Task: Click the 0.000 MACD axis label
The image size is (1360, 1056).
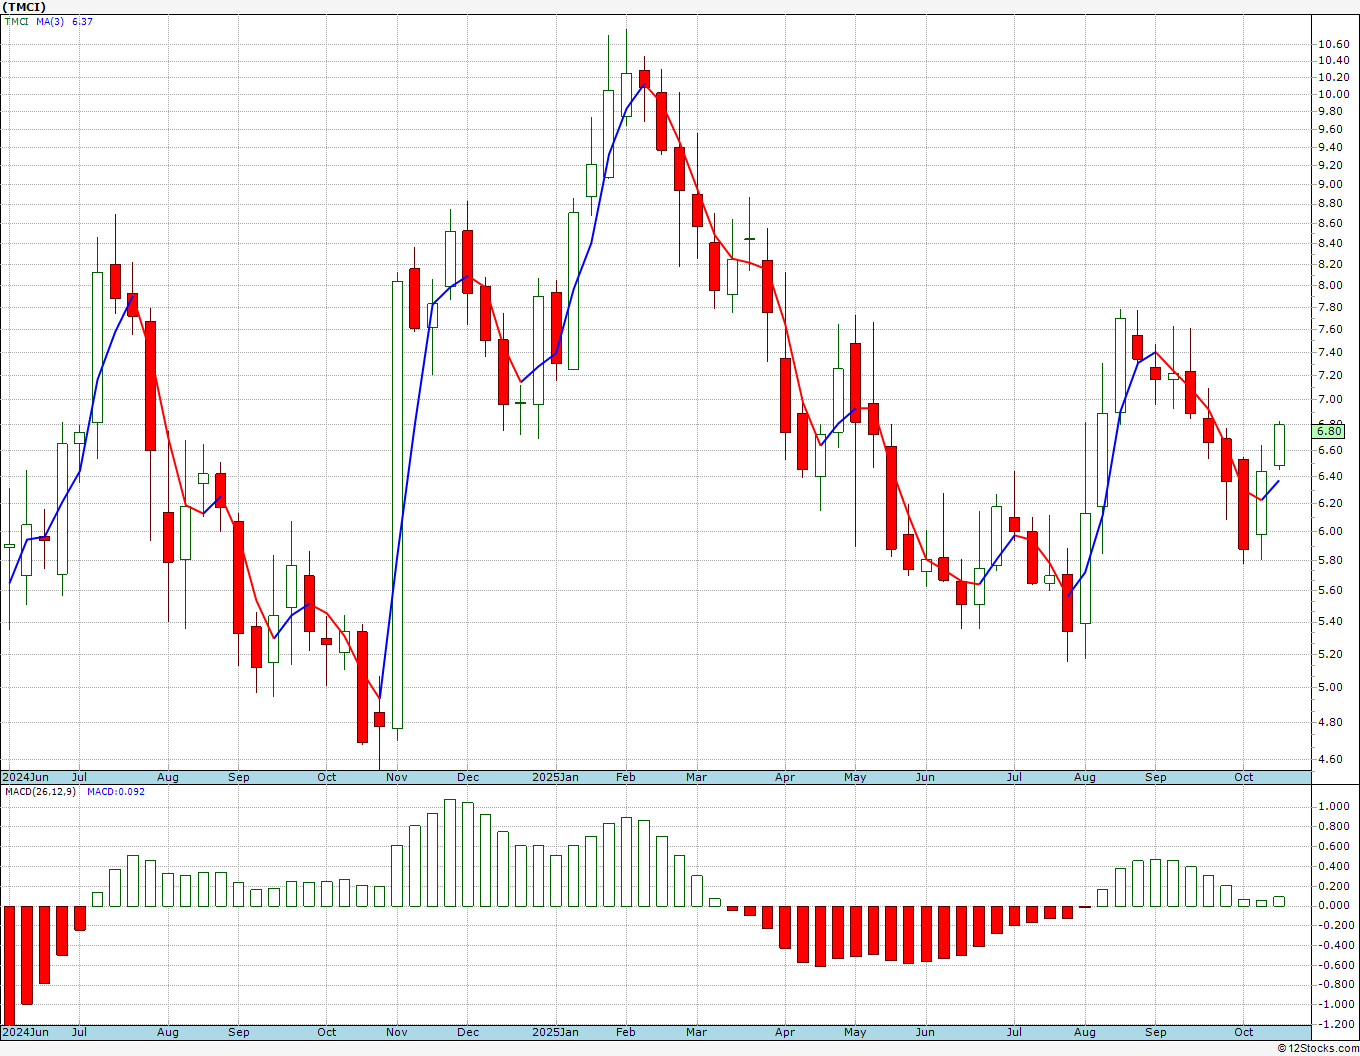Action: coord(1334,905)
